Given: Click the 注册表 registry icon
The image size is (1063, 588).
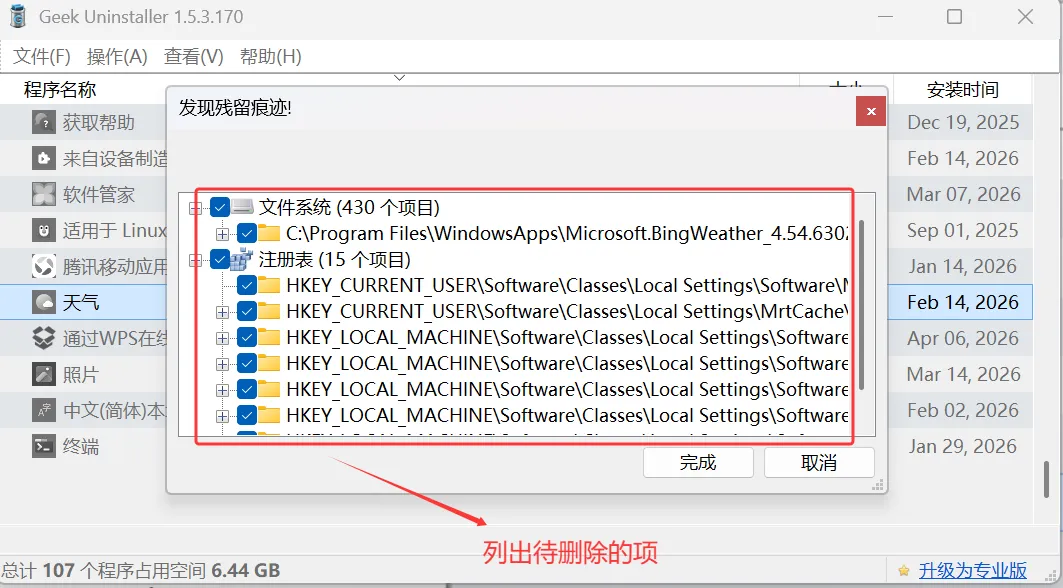Looking at the screenshot, I should coord(242,259).
